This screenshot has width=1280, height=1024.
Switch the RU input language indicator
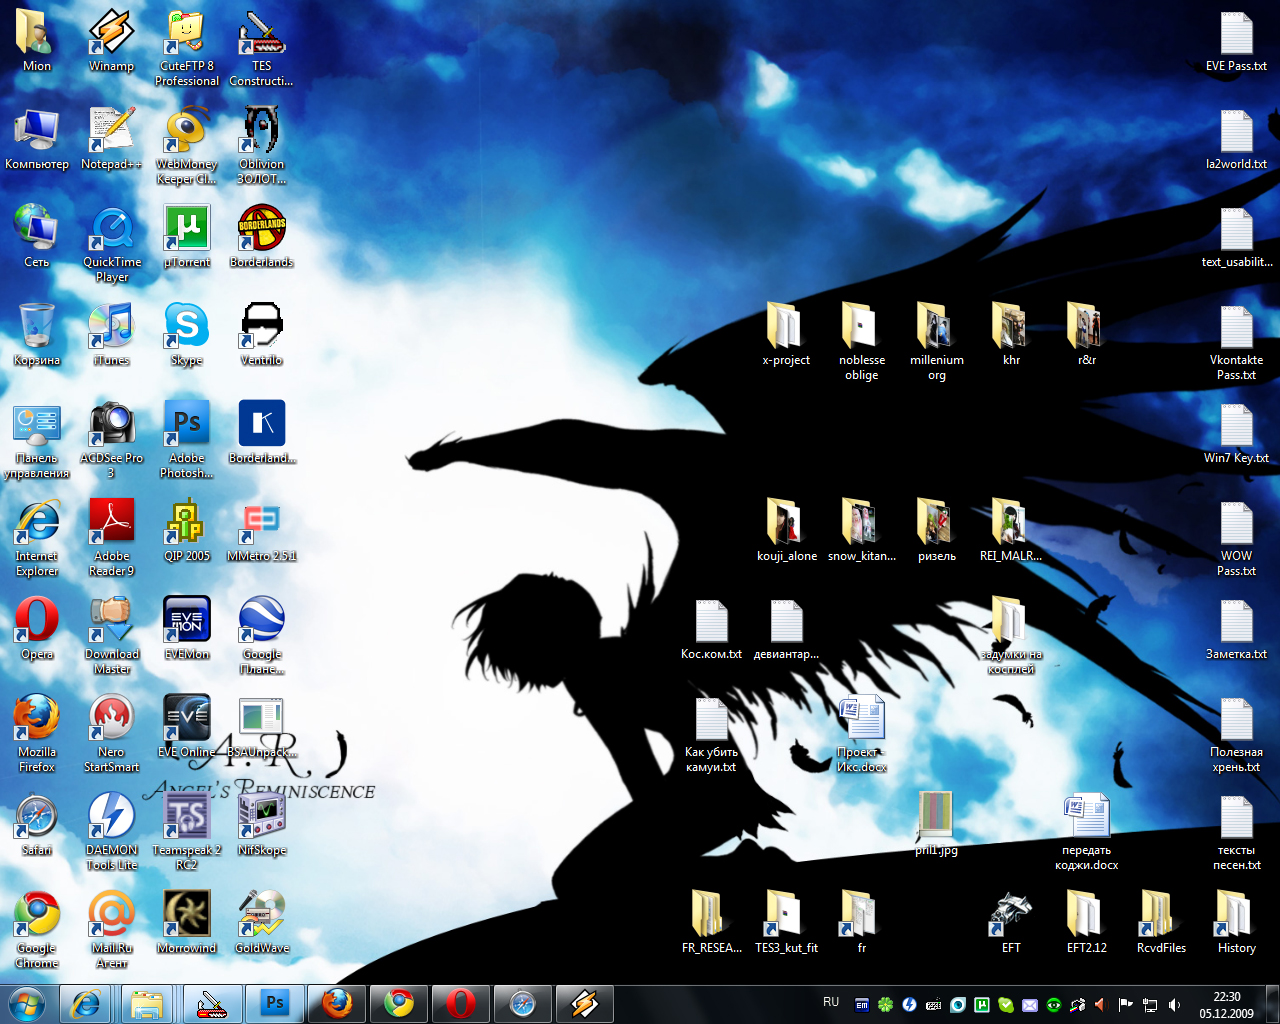pyautogui.click(x=831, y=1002)
